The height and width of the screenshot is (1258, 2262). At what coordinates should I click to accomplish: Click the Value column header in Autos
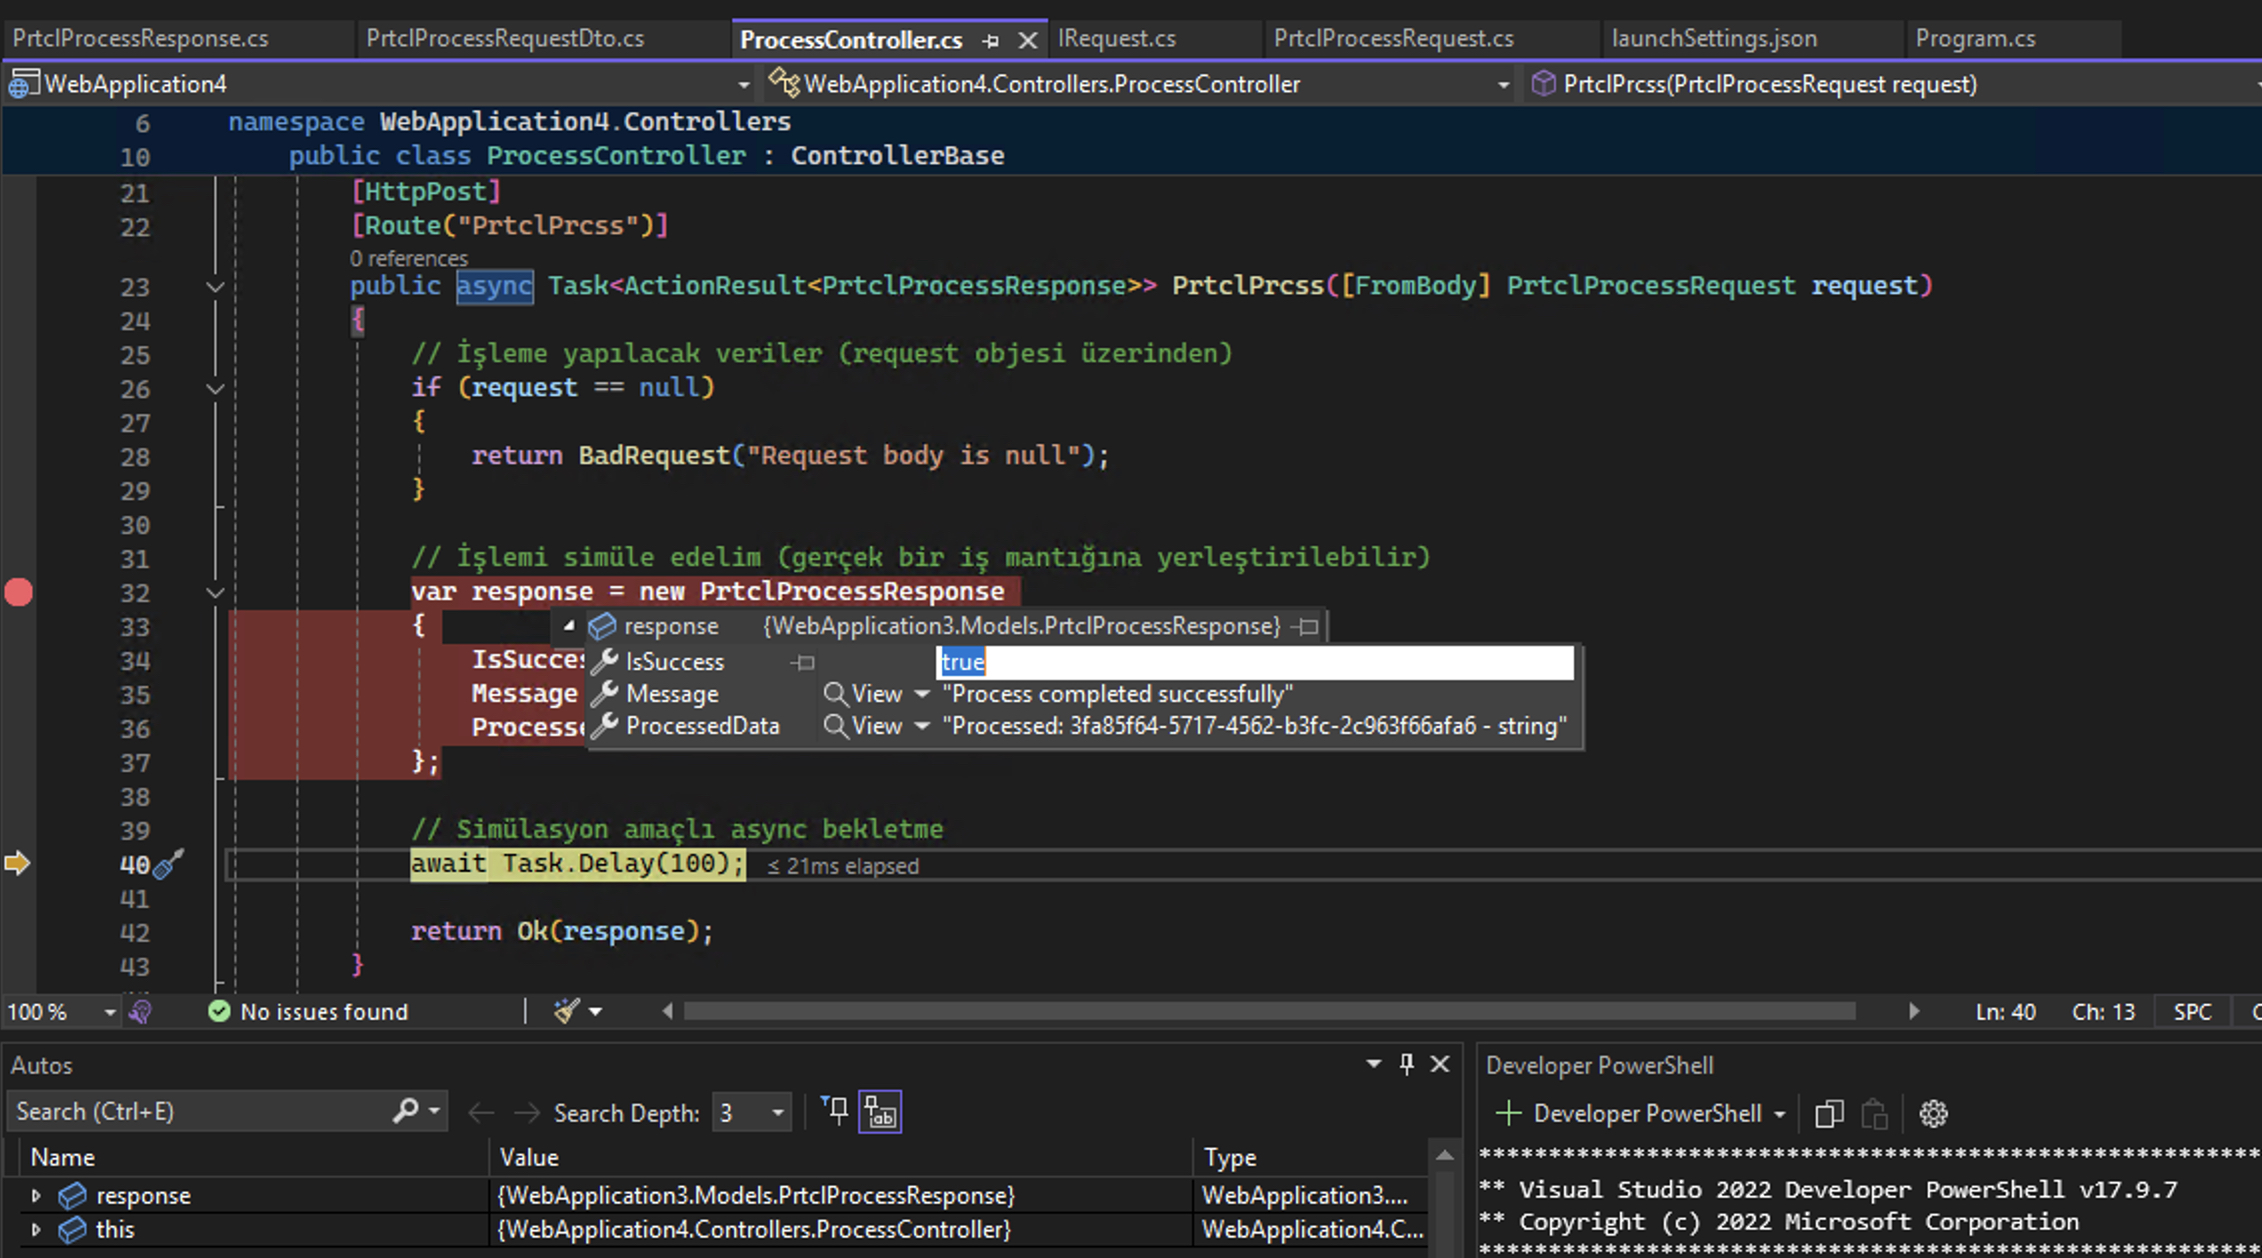pos(840,1158)
